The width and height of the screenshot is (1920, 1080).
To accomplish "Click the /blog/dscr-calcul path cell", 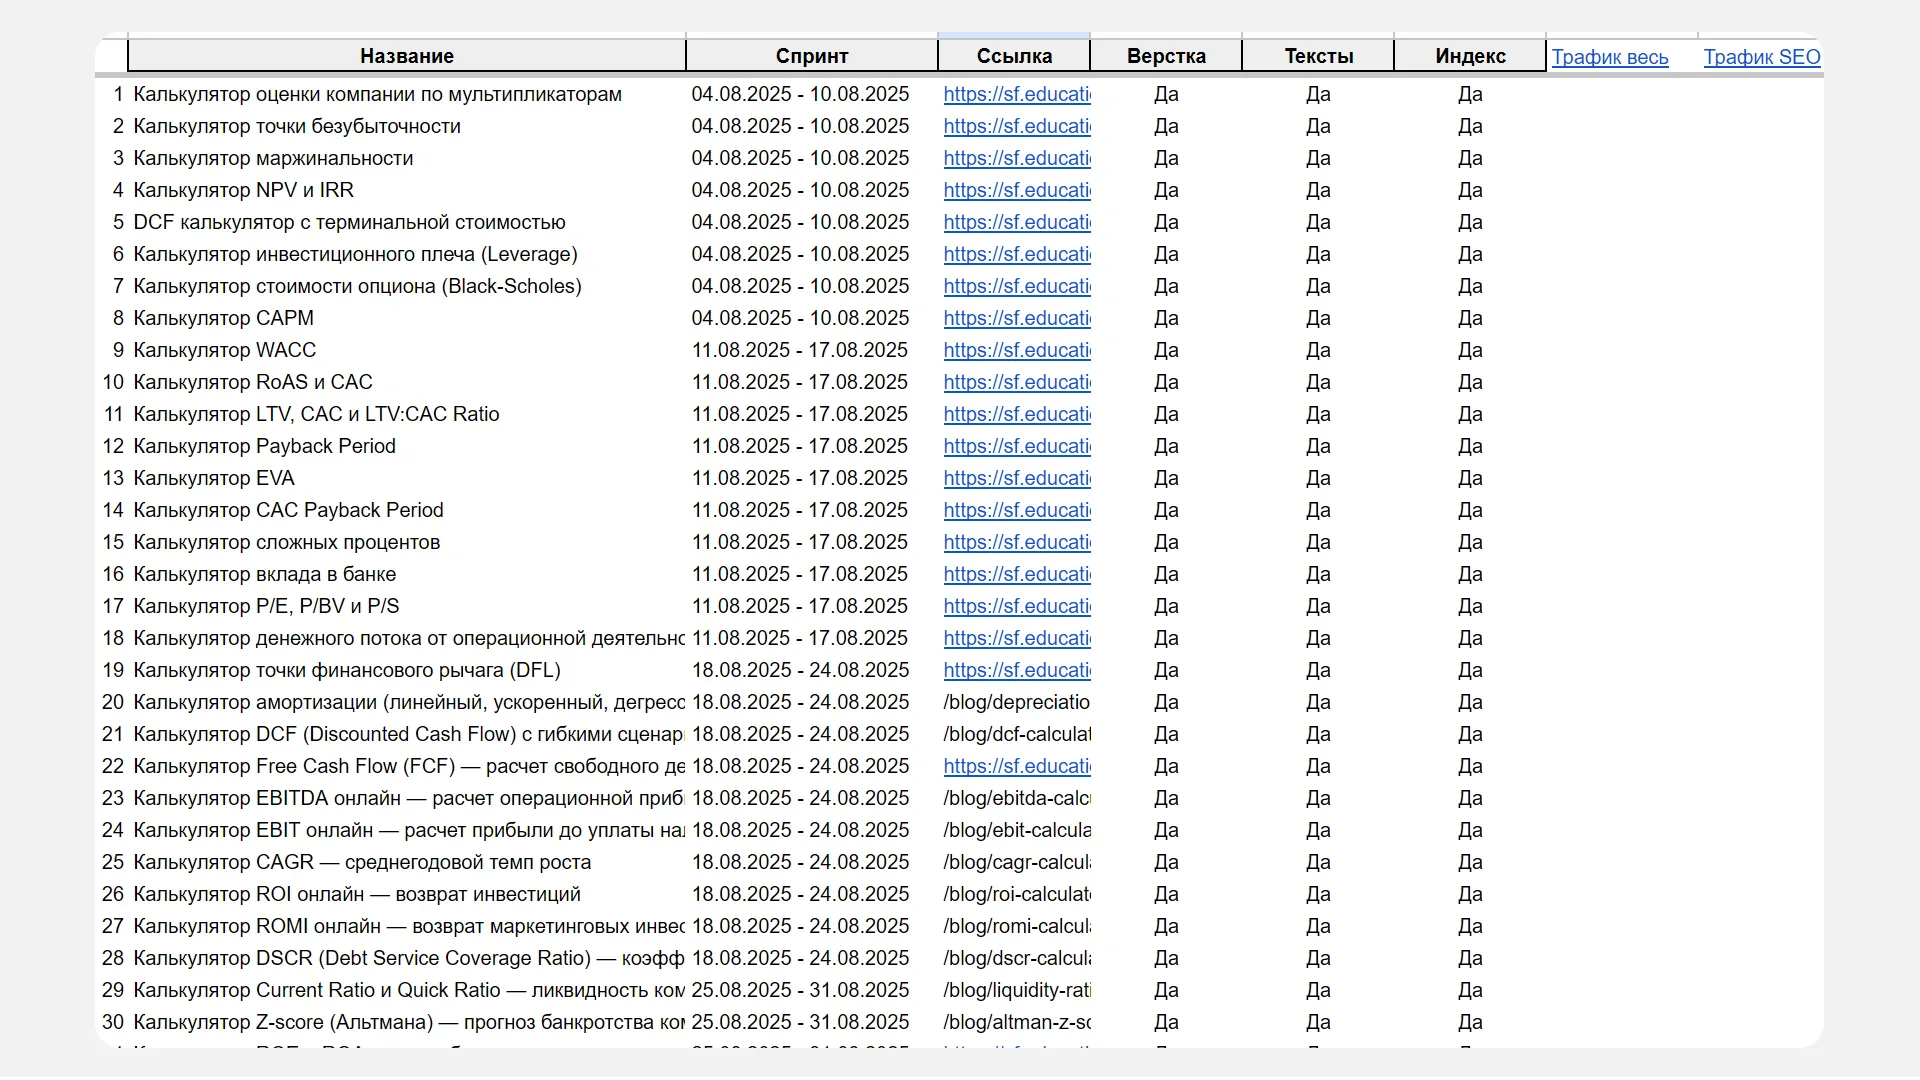I will tap(1017, 958).
